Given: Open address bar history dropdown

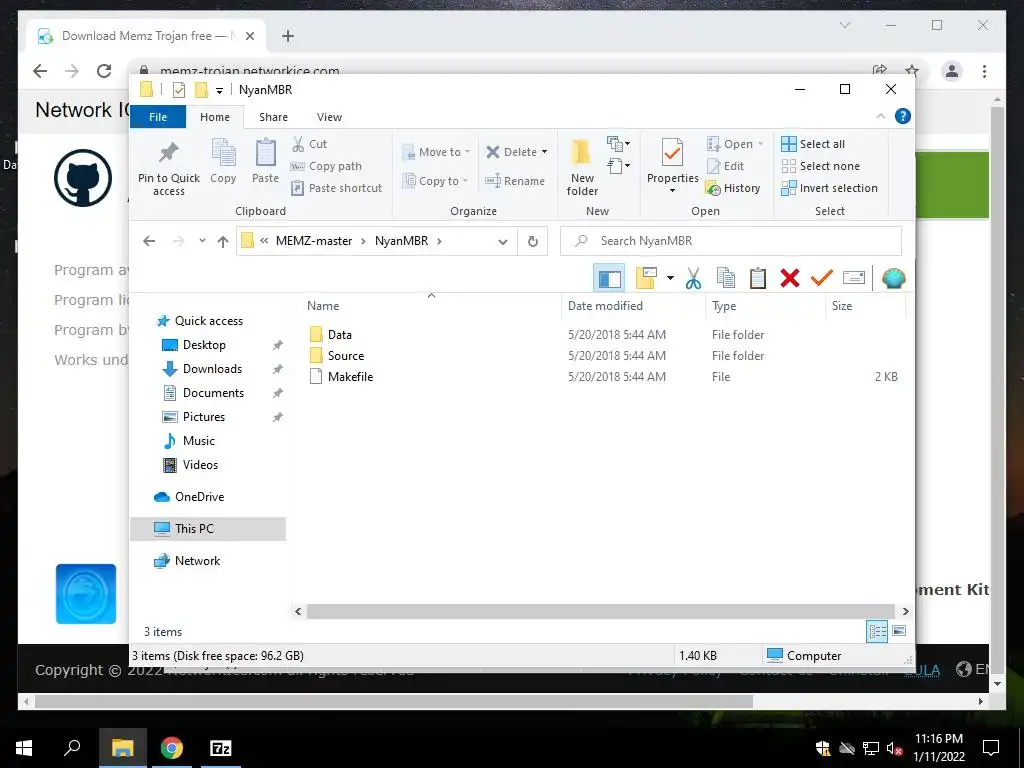Looking at the screenshot, I should 502,241.
